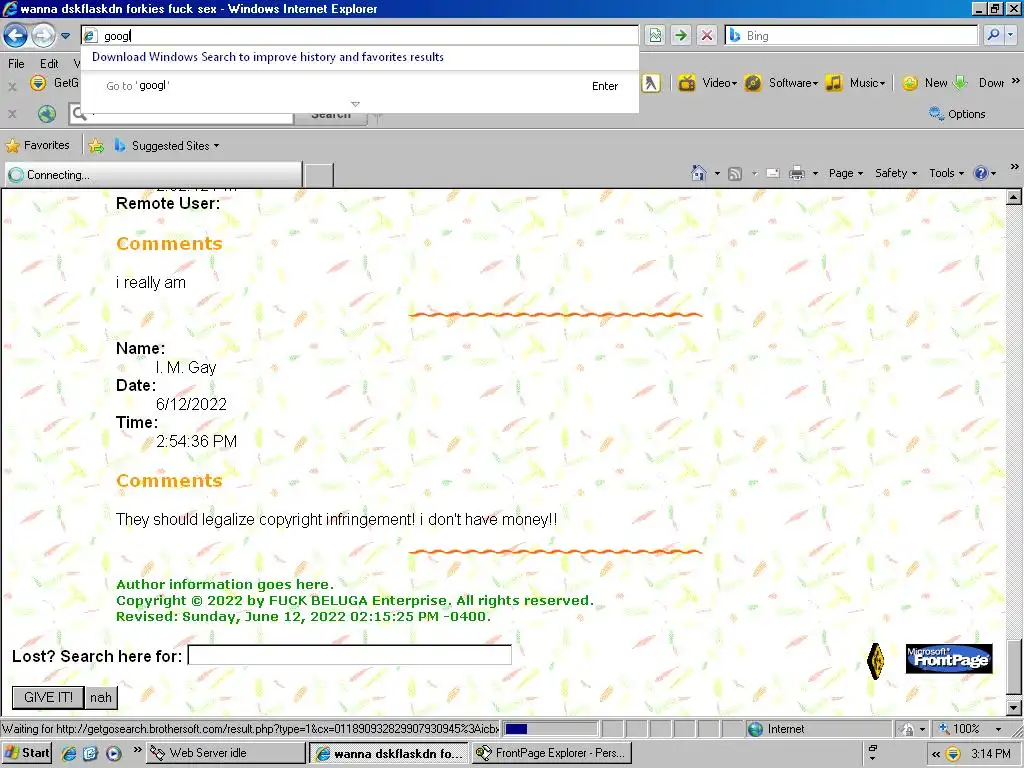Click the New toolbar button

(925, 83)
